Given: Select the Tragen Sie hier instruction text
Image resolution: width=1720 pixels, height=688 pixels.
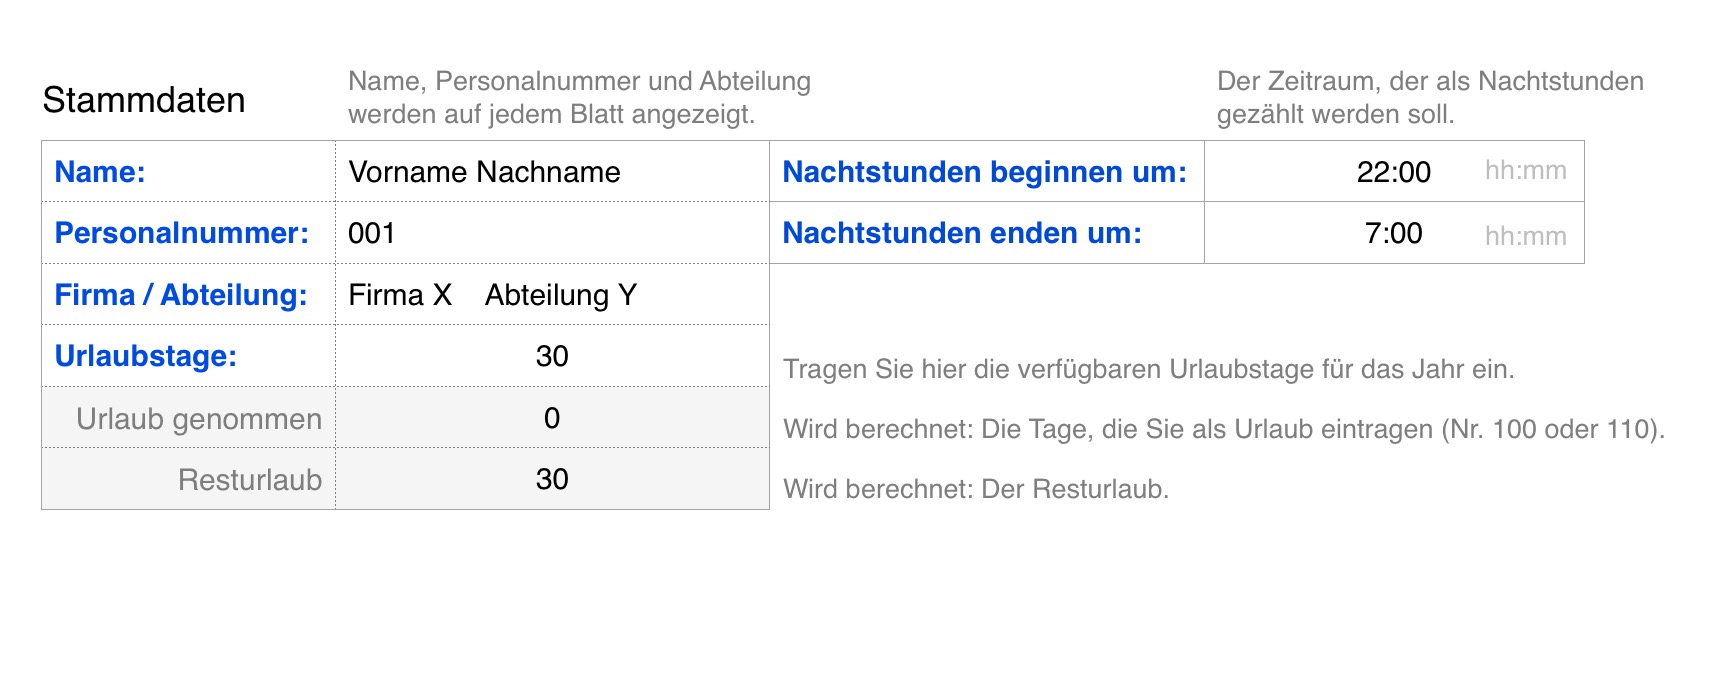Looking at the screenshot, I should pyautogui.click(x=1148, y=369).
